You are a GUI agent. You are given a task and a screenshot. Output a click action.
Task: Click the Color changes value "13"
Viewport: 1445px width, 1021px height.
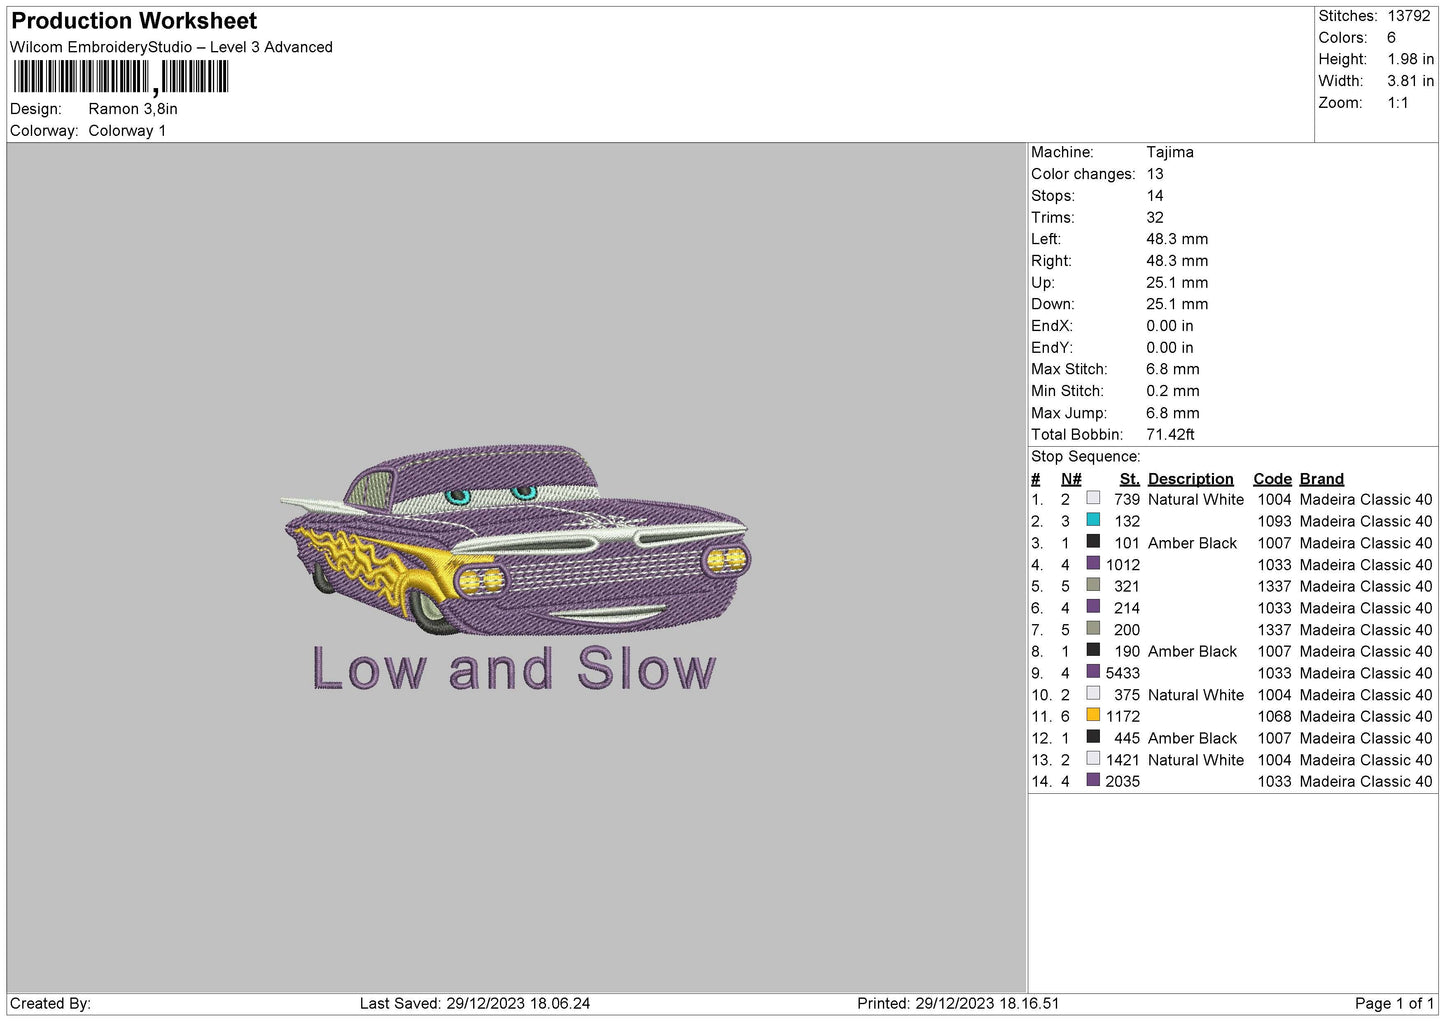(x=1155, y=174)
